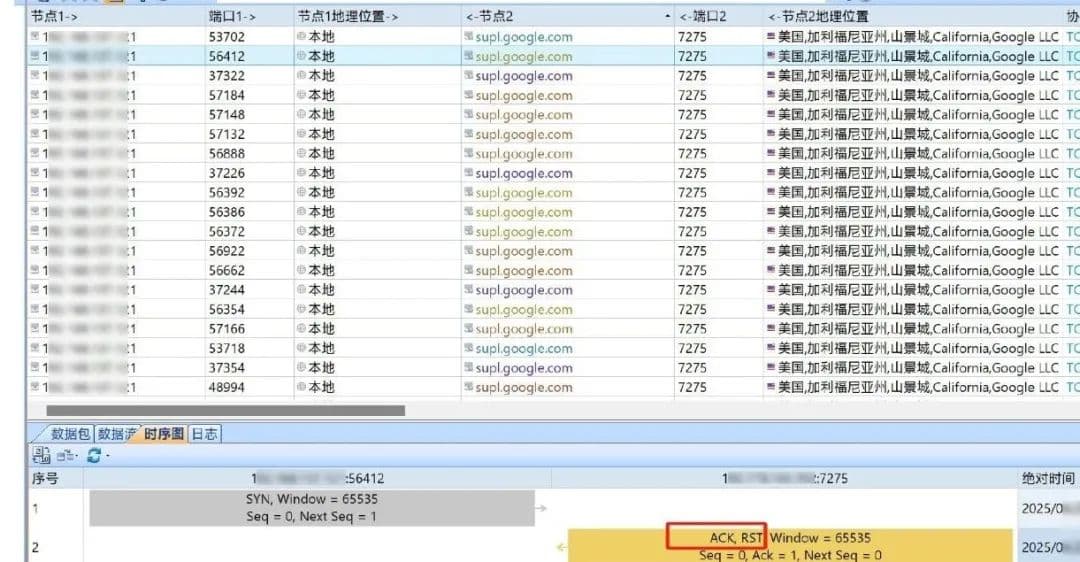The height and width of the screenshot is (562, 1080).
Task: Sort by the <-端口2 column header
Action: pyautogui.click(x=718, y=16)
